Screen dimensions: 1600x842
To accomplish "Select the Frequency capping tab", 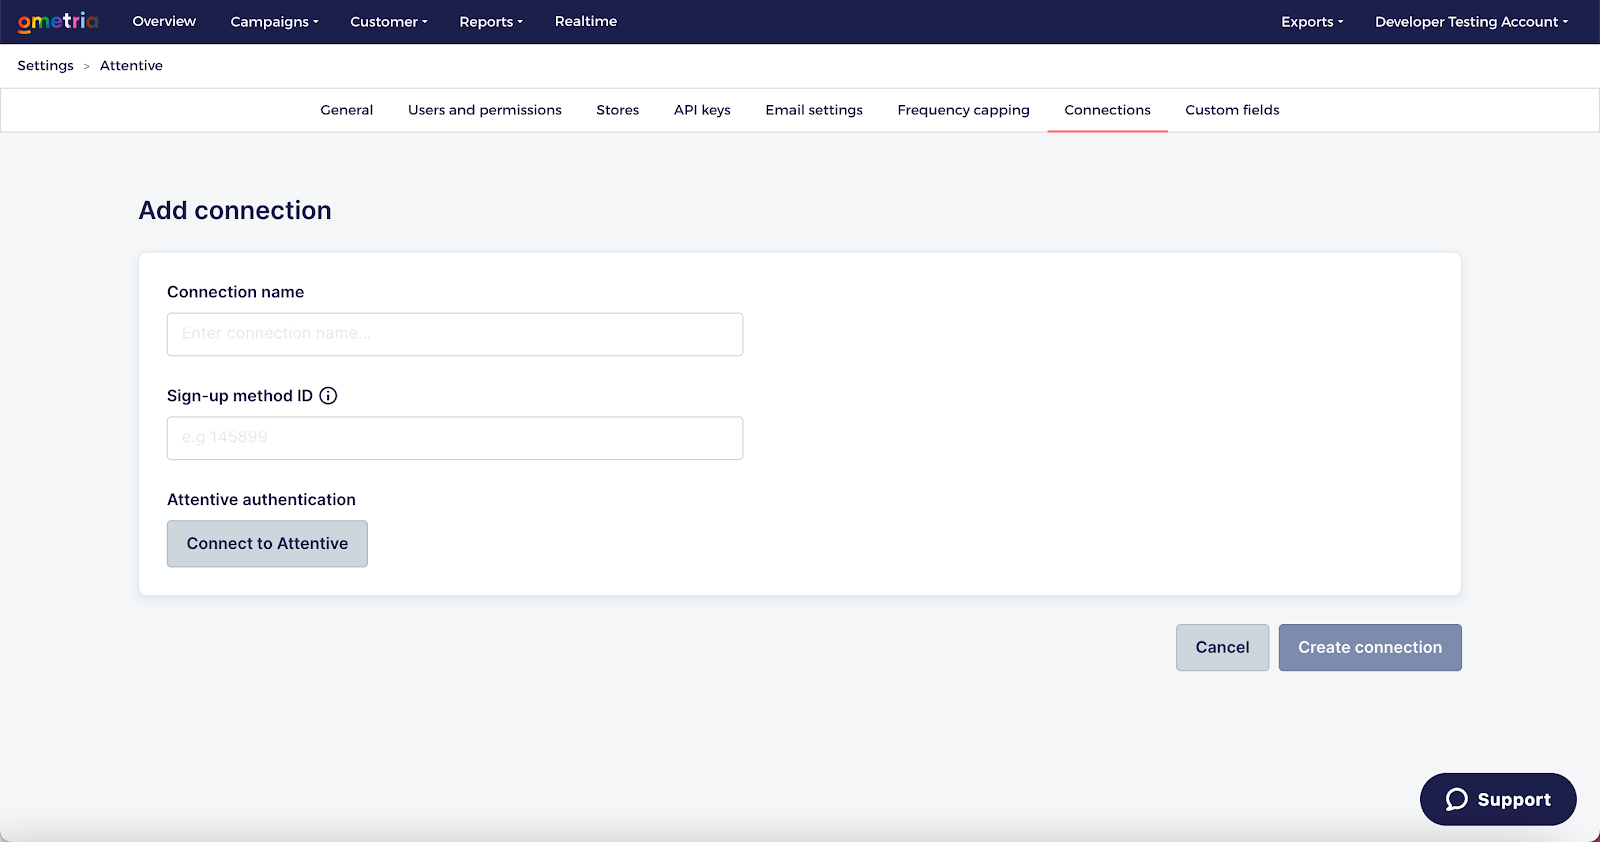I will pos(963,110).
